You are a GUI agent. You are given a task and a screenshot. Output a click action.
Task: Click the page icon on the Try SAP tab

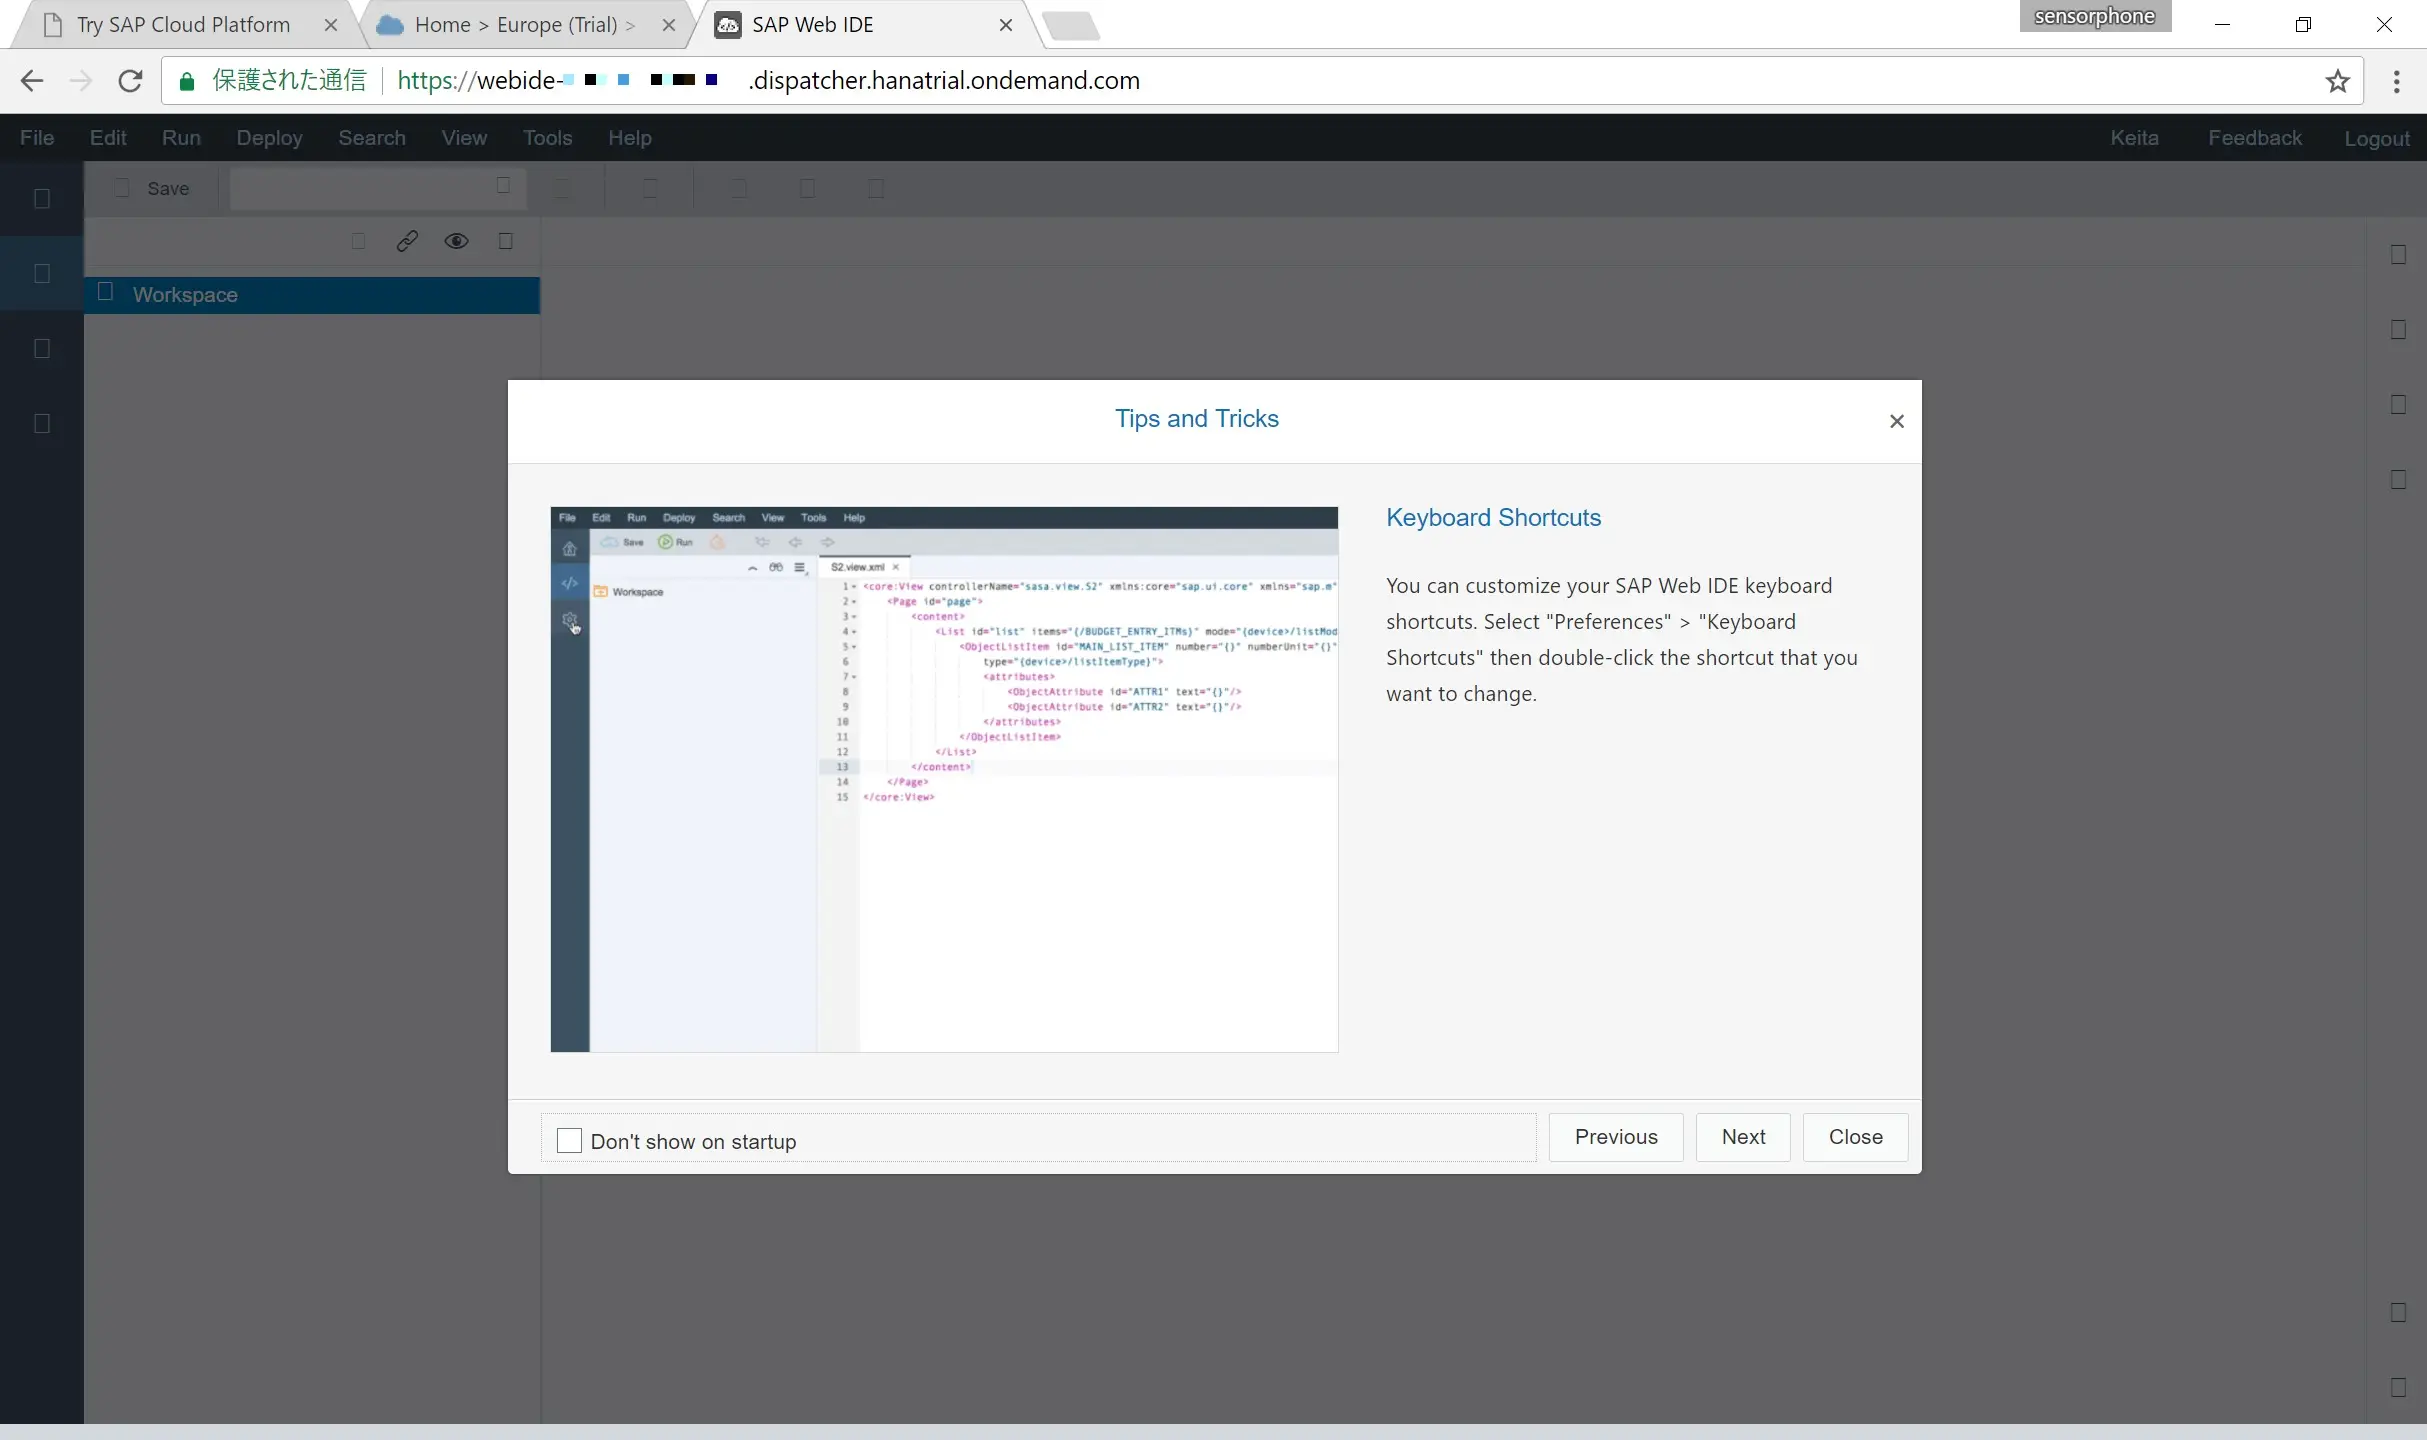[x=53, y=25]
